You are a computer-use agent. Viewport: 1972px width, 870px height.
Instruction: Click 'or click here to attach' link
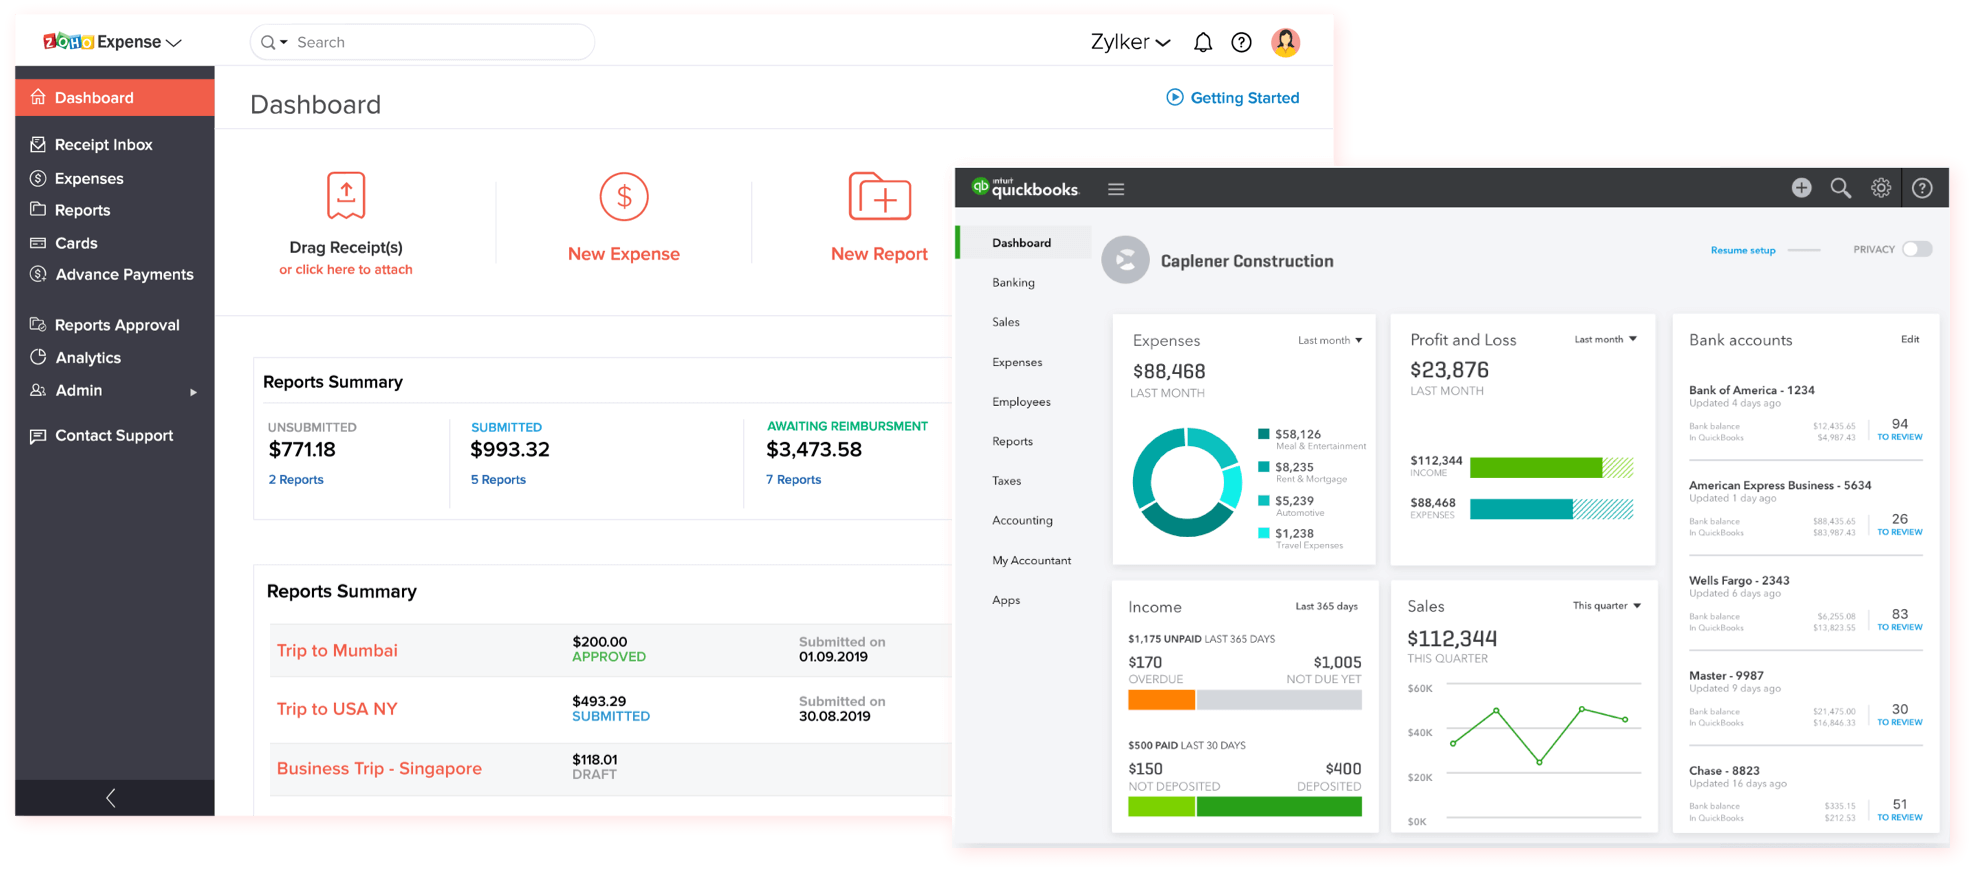click(x=346, y=269)
